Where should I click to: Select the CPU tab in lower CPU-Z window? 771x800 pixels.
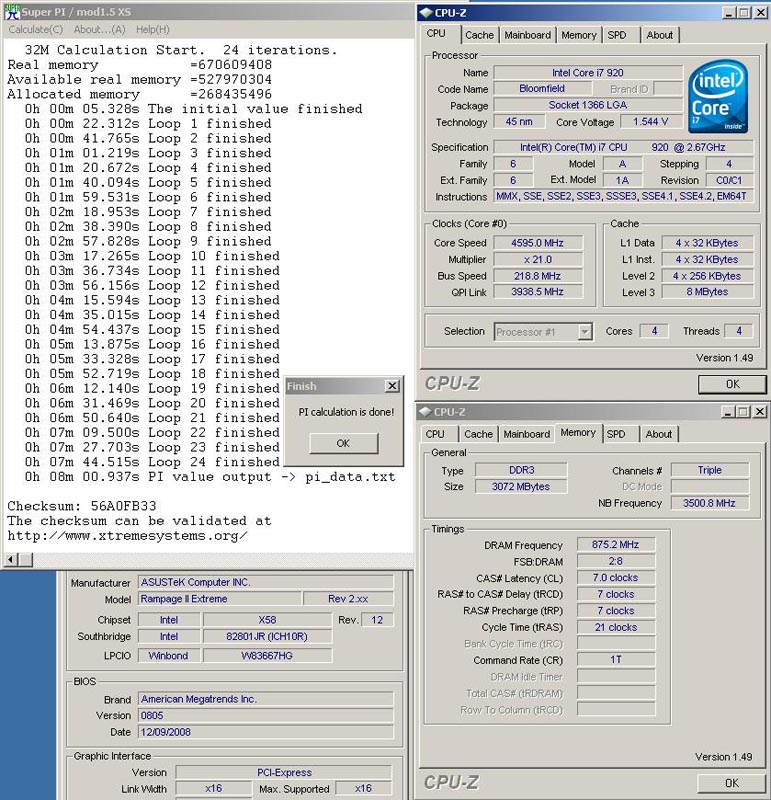tap(435, 434)
